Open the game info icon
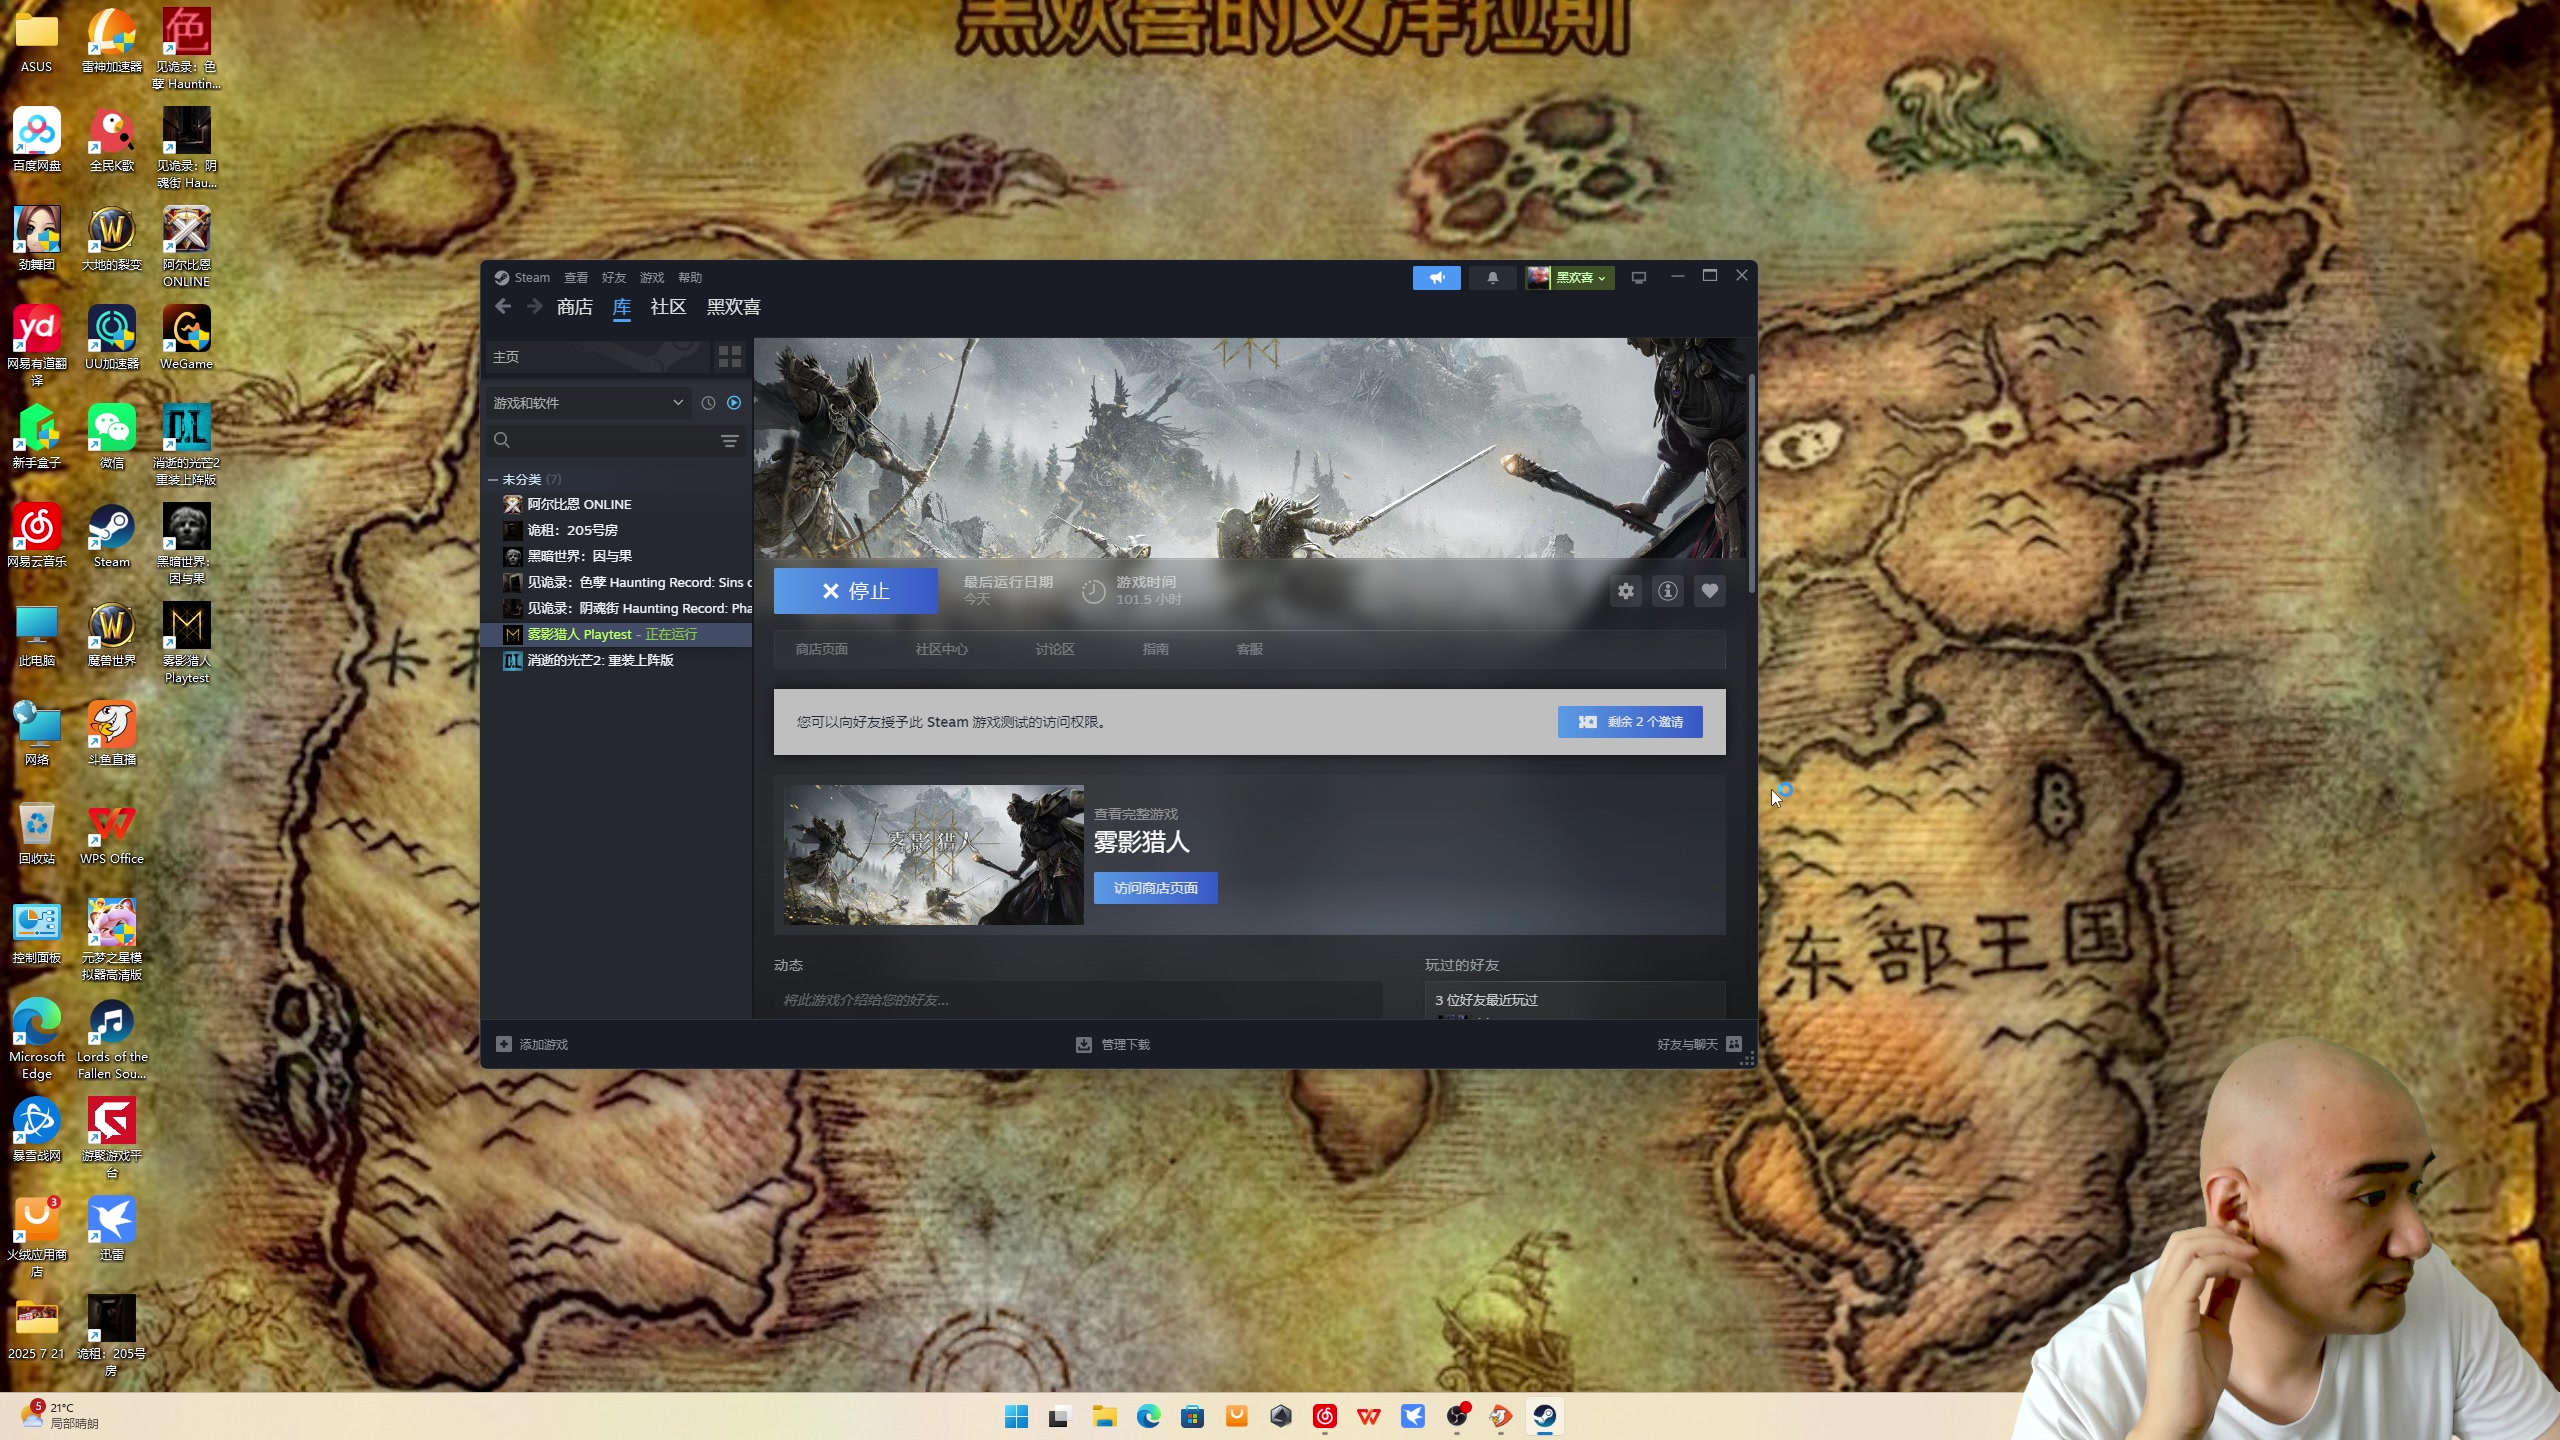Image resolution: width=2560 pixels, height=1440 pixels. pos(1667,591)
